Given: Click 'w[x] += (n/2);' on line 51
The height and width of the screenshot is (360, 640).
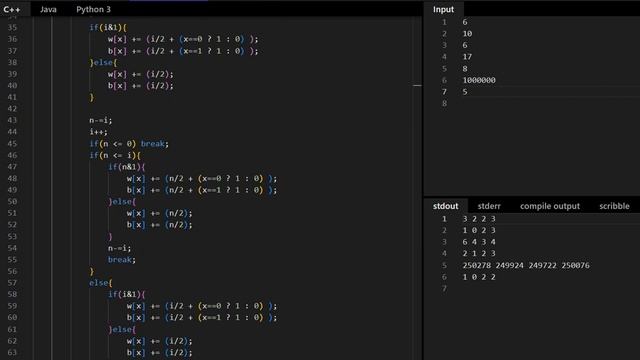Looking at the screenshot, I should pyautogui.click(x=159, y=213).
